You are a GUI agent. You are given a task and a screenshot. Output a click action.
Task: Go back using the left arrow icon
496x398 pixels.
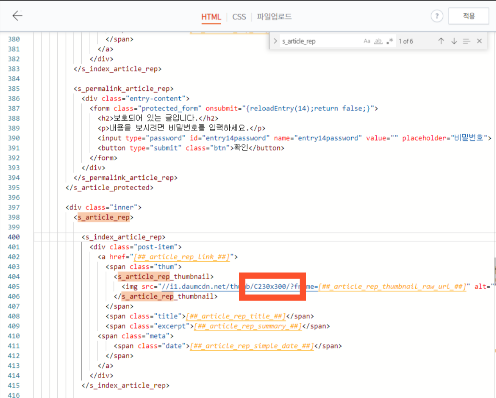tap(17, 16)
